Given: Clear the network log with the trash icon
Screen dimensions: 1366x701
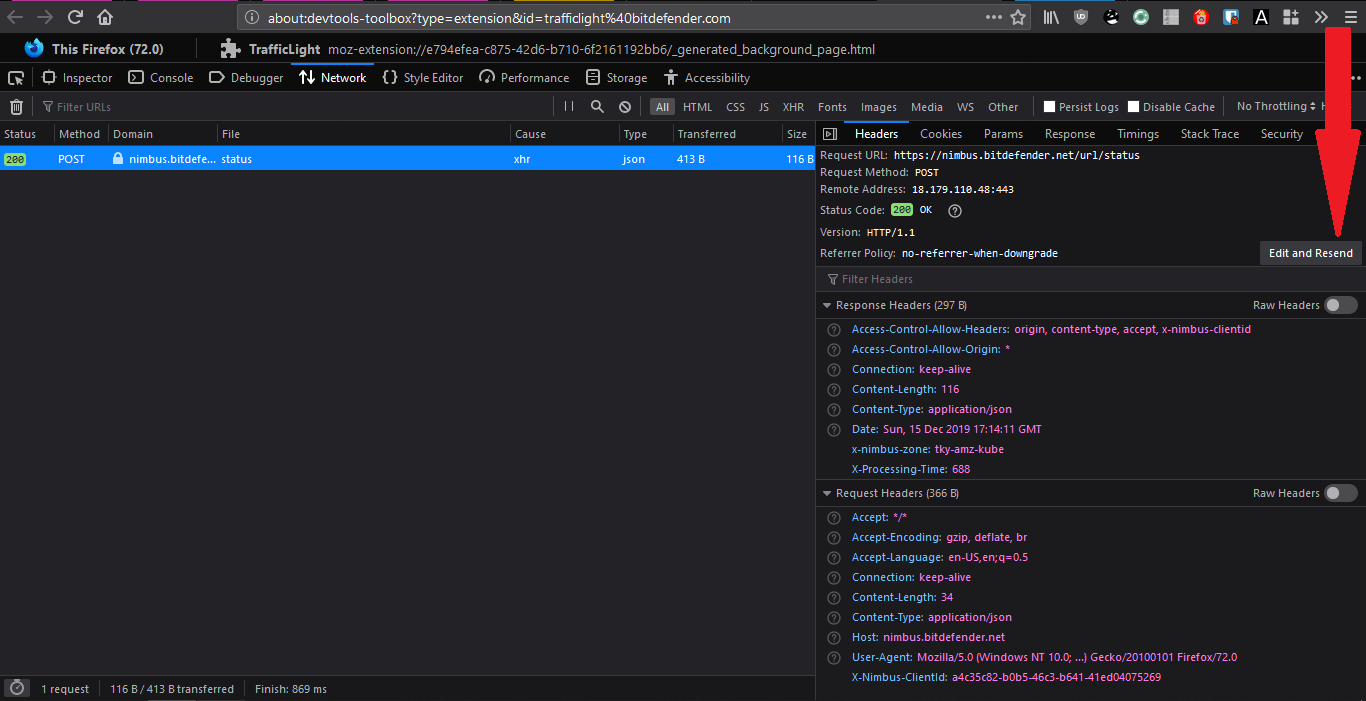Looking at the screenshot, I should [x=16, y=107].
